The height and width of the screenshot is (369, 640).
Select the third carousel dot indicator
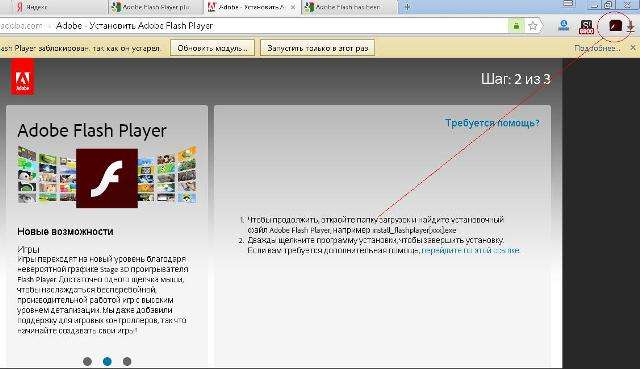tap(127, 361)
